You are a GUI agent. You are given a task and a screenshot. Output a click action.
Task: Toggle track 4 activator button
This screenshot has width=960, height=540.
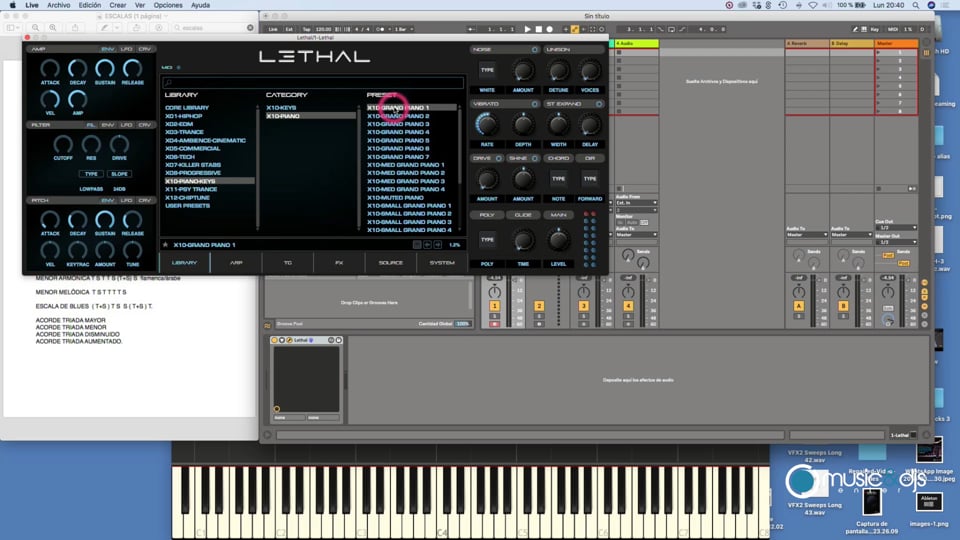tap(628, 306)
